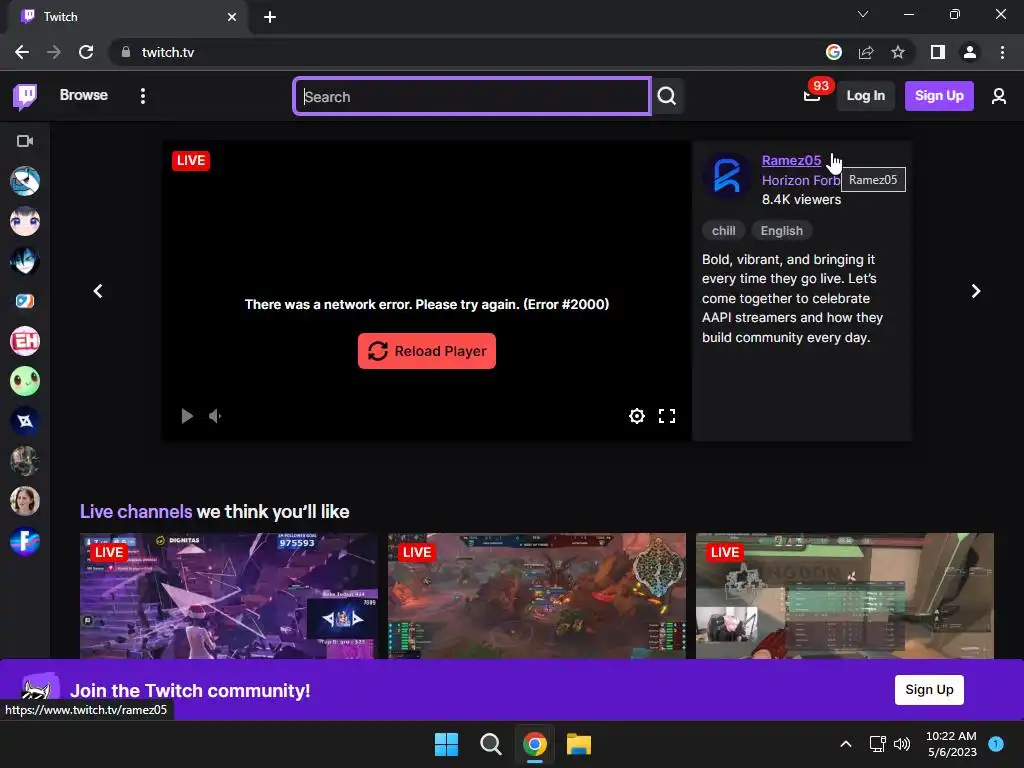The image size is (1024, 768).
Task: Open the gray armored avatar channel in sidebar
Action: 25,461
